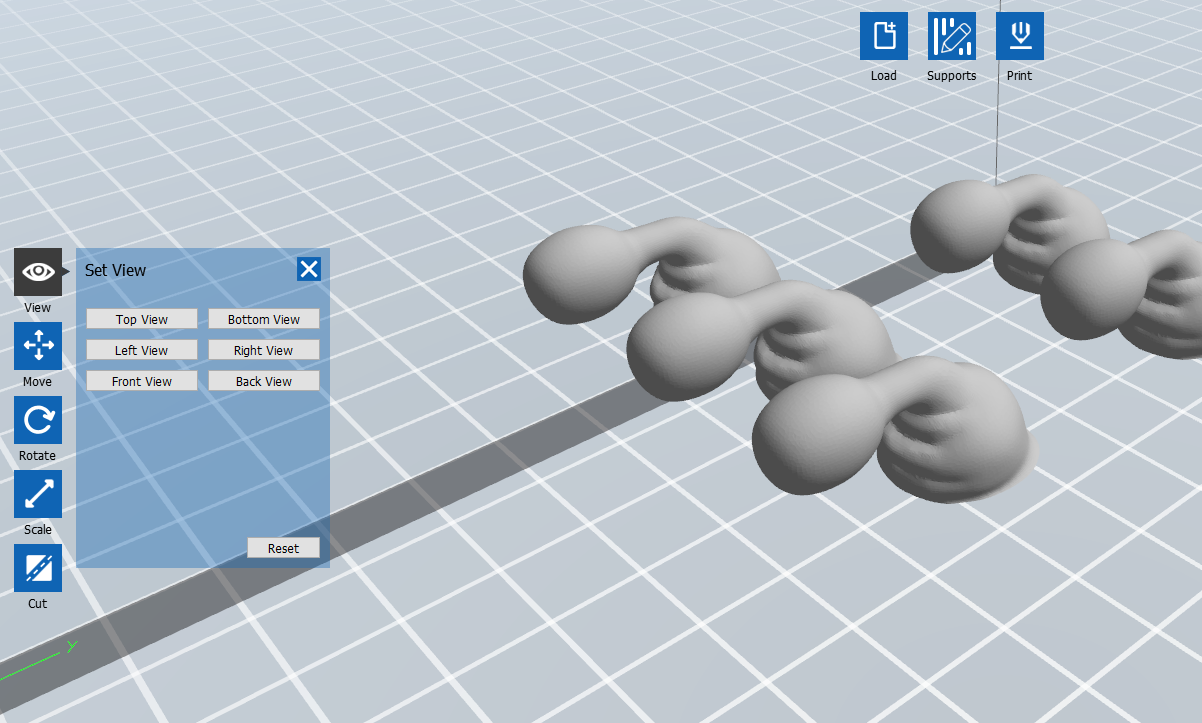This screenshot has width=1202, height=723.
Task: Click the Cut label text
Action: click(38, 604)
